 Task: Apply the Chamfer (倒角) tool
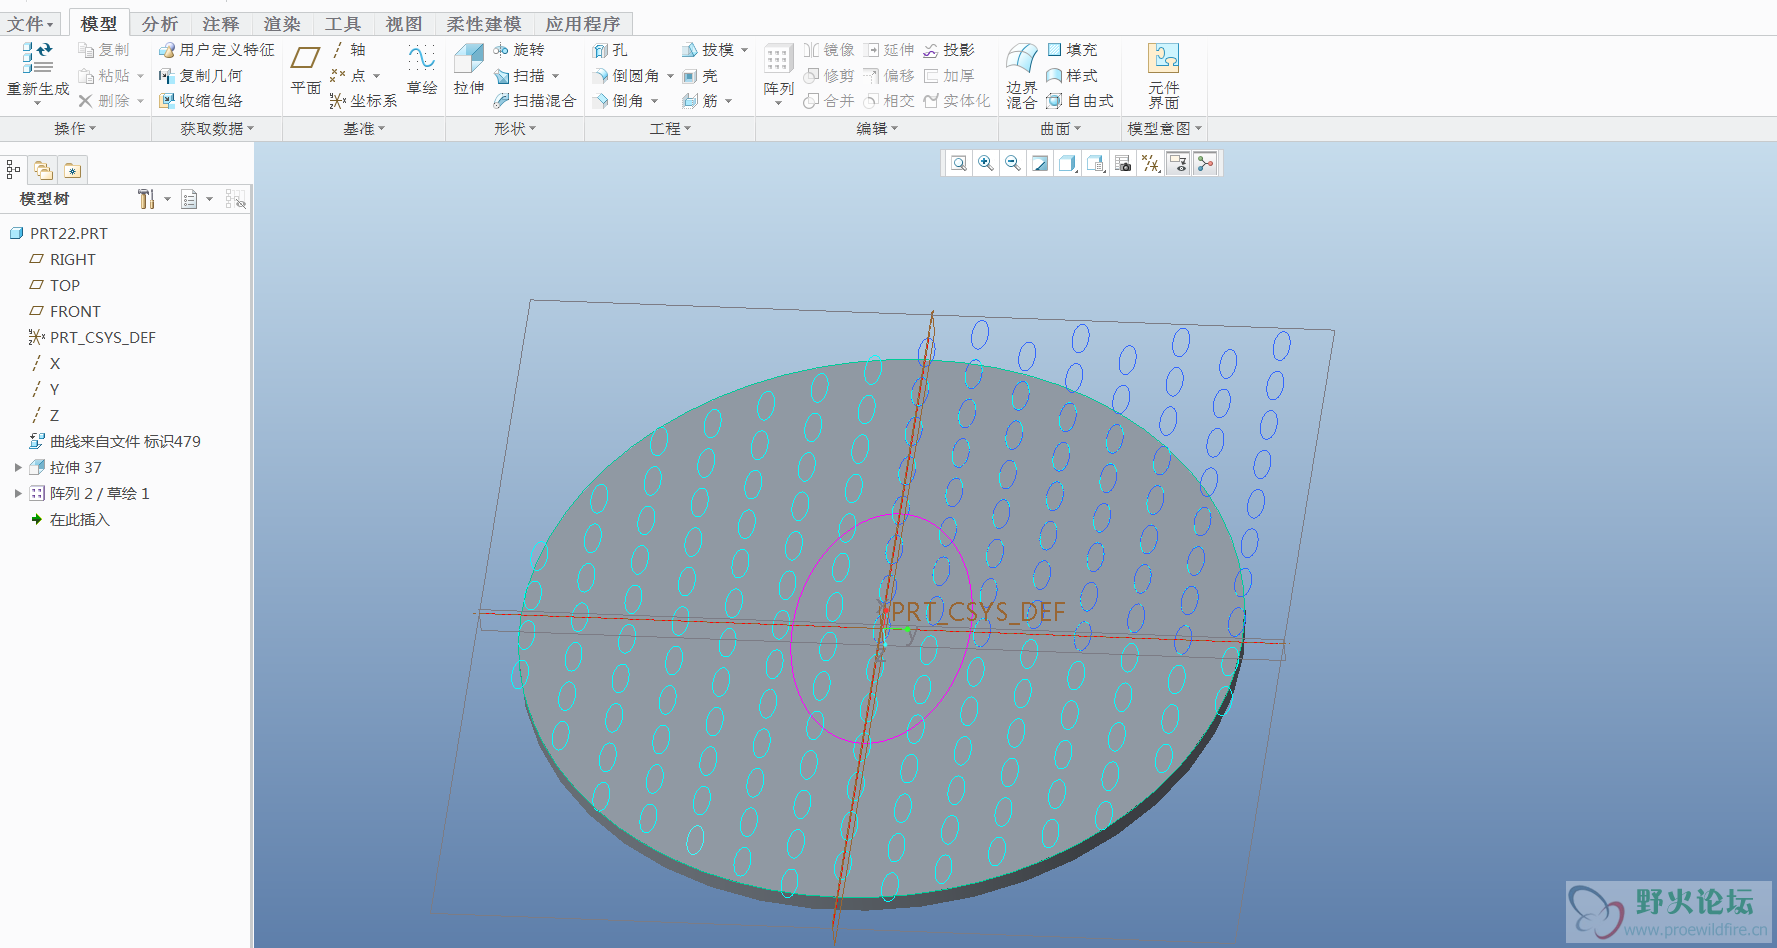pos(618,101)
